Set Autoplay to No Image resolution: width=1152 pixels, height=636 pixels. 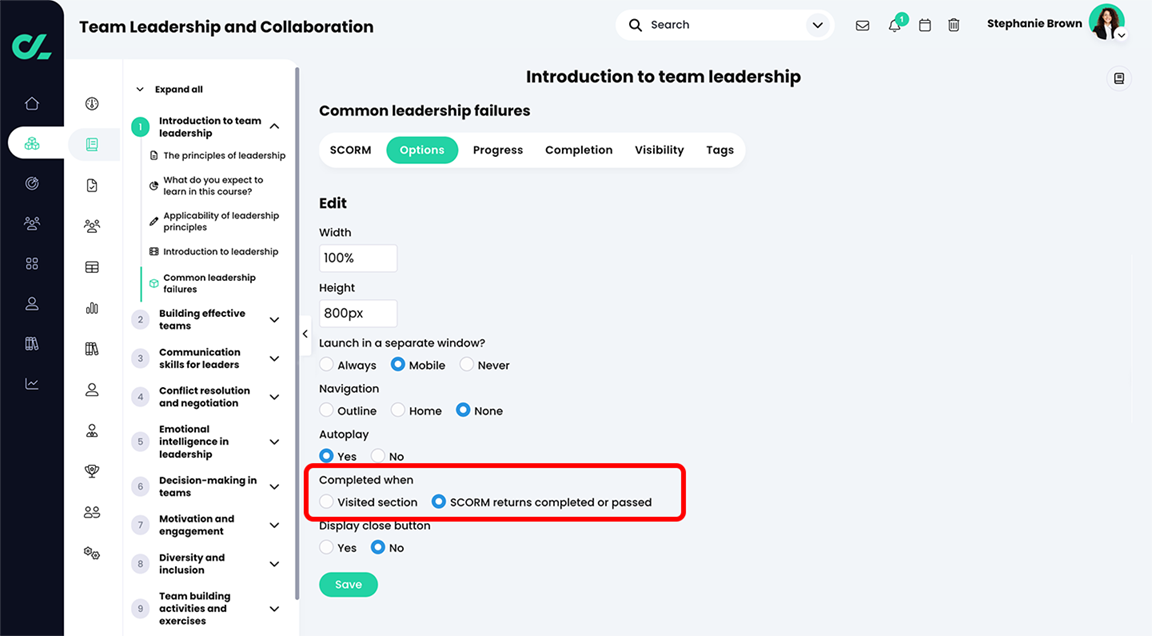tap(378, 456)
